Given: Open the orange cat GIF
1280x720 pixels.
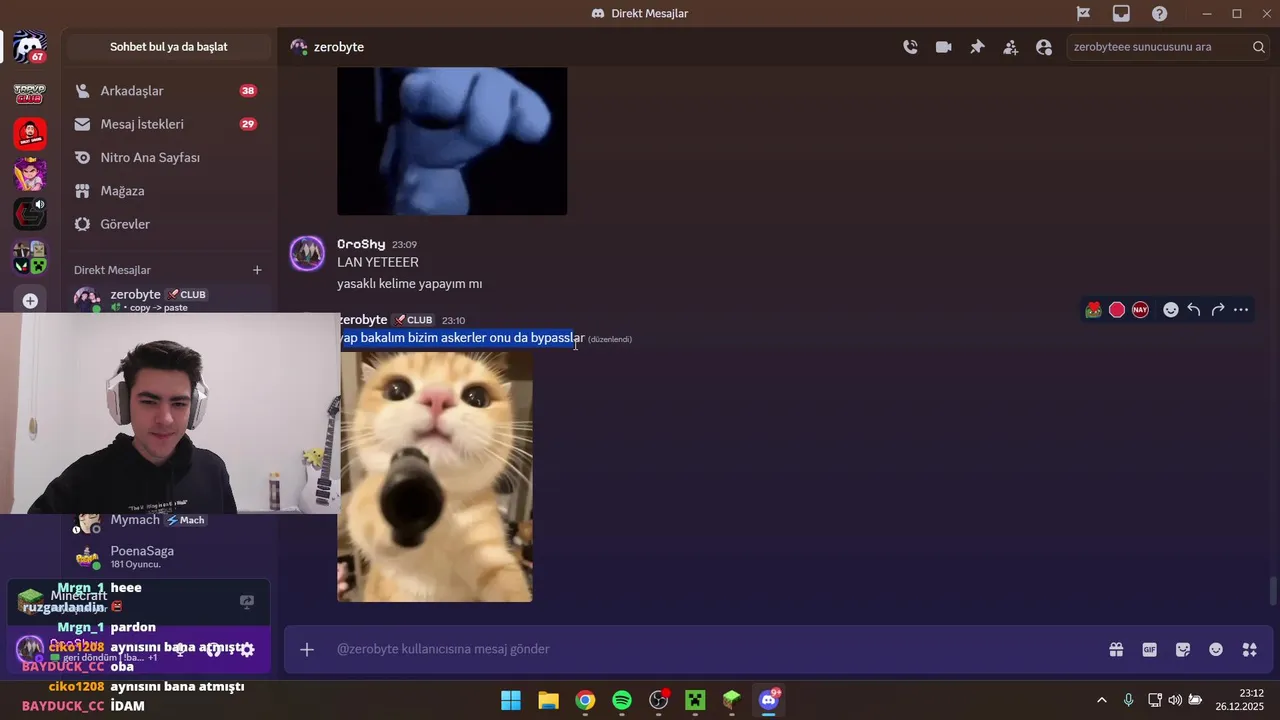Looking at the screenshot, I should pyautogui.click(x=435, y=477).
